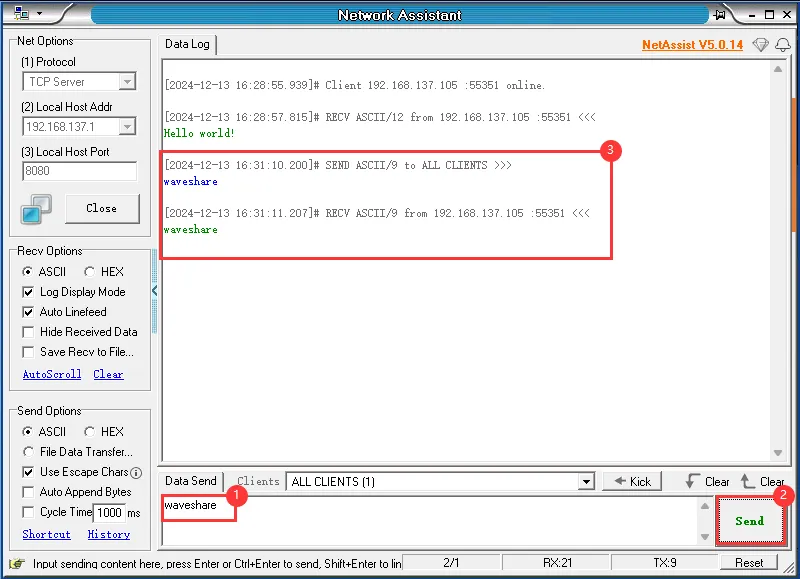Click the diamond icon beside NetAssist version
800x579 pixels.
coord(760,45)
